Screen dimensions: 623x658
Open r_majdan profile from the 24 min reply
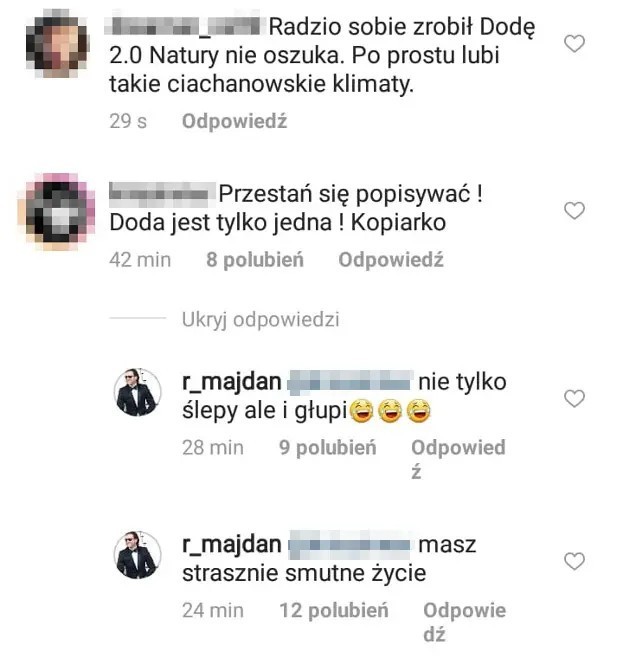tap(232, 545)
